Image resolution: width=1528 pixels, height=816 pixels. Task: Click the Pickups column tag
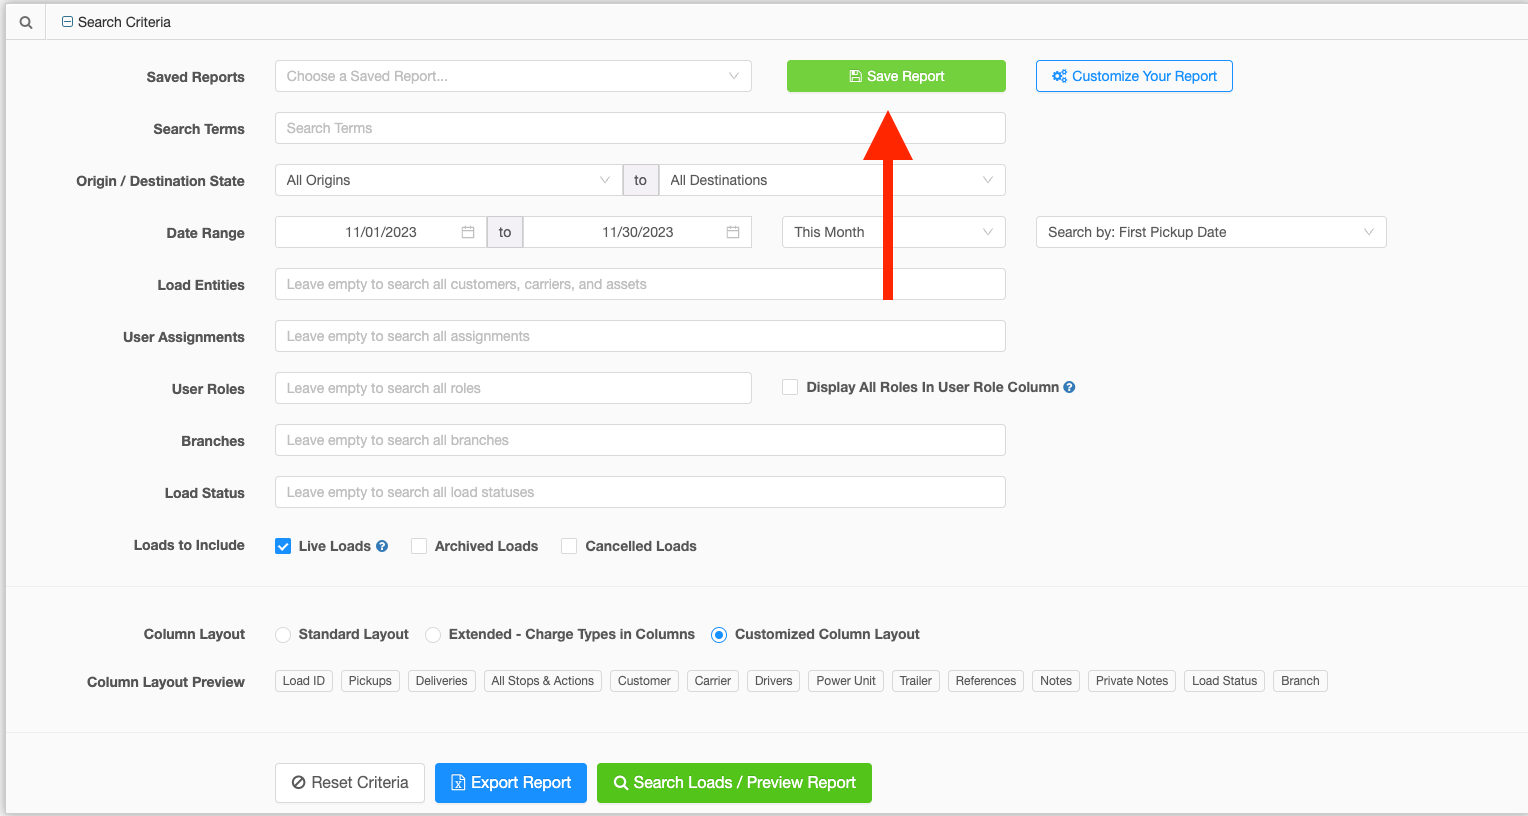(x=370, y=681)
